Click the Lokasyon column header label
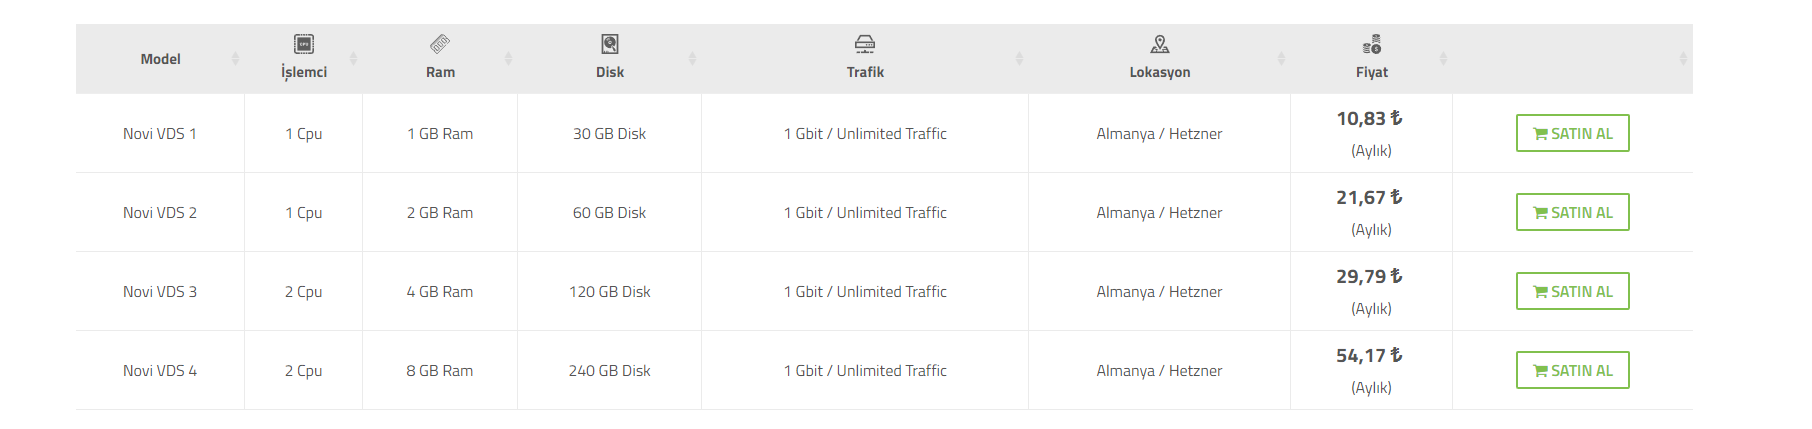The image size is (1812, 429). 1160,72
